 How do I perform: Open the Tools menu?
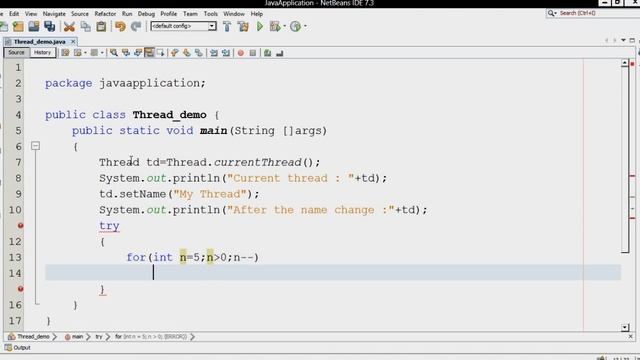click(211, 14)
